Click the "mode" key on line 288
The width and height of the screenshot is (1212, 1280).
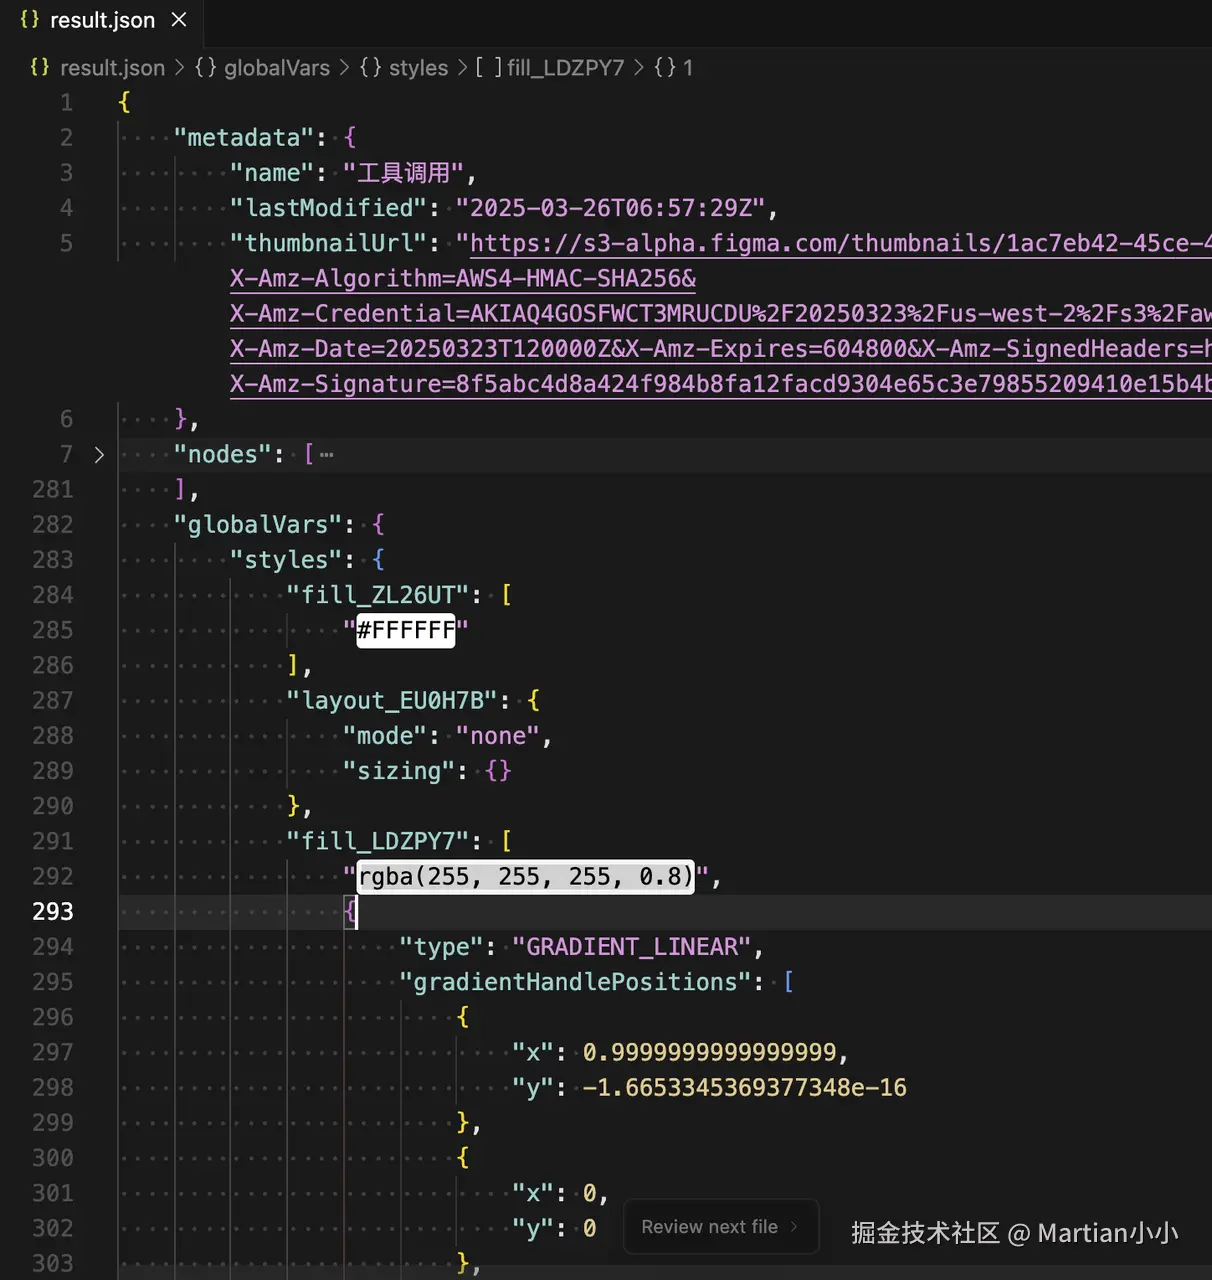(385, 736)
